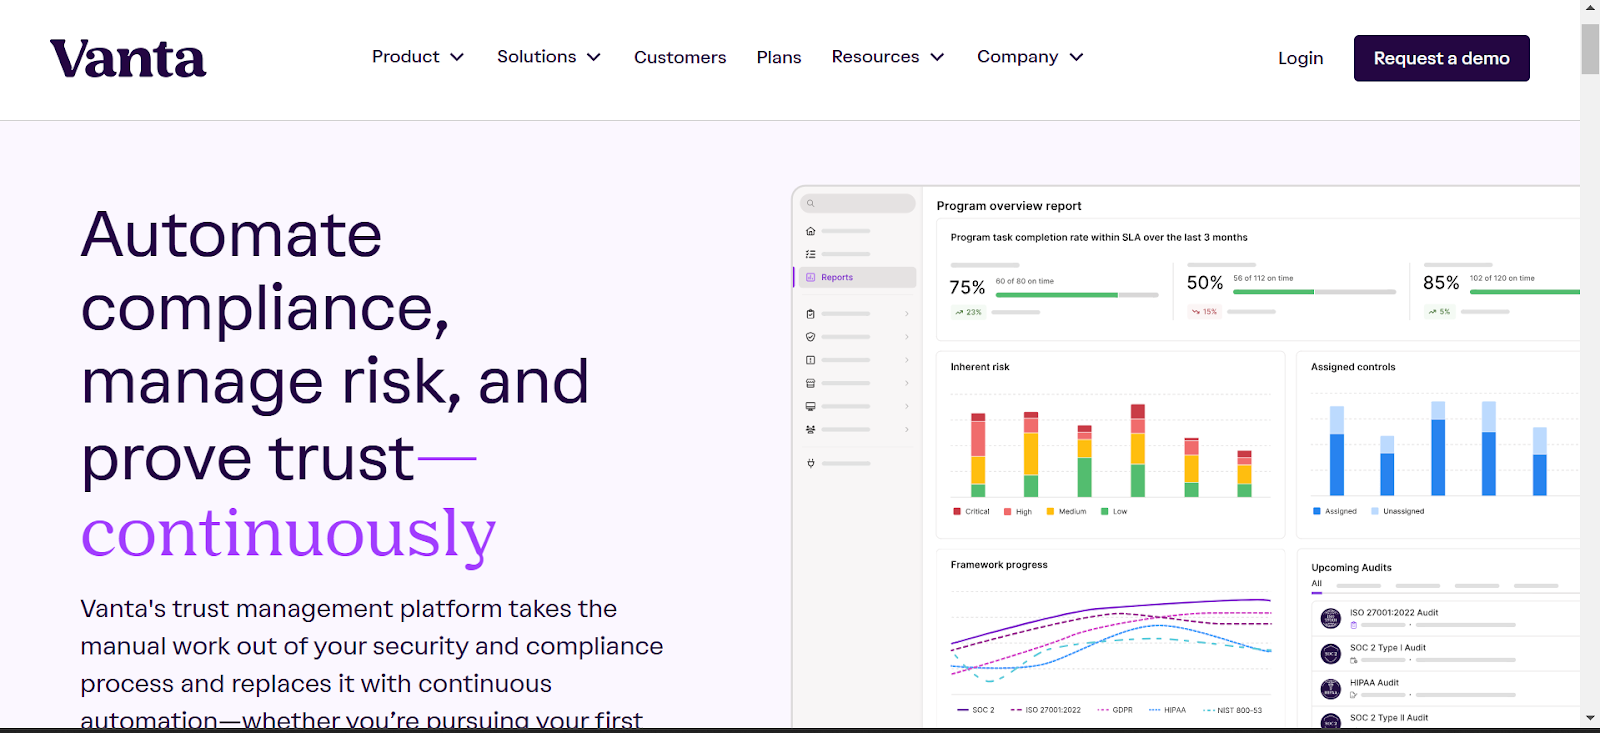Viewport: 1600px width, 733px height.
Task: Click the Assigned blue legend swatch
Action: click(x=1317, y=511)
